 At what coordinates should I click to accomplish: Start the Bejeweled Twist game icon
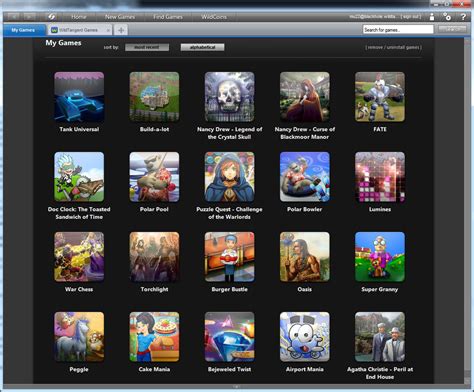[x=229, y=337]
